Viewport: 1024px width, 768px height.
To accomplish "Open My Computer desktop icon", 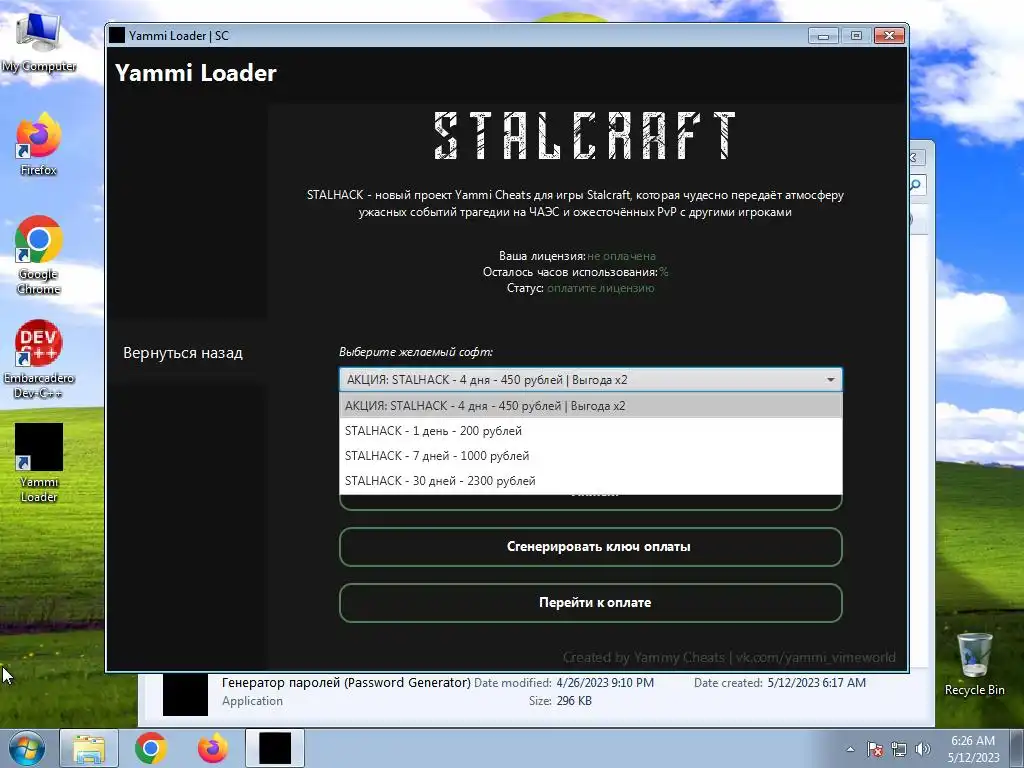I will pos(39,39).
